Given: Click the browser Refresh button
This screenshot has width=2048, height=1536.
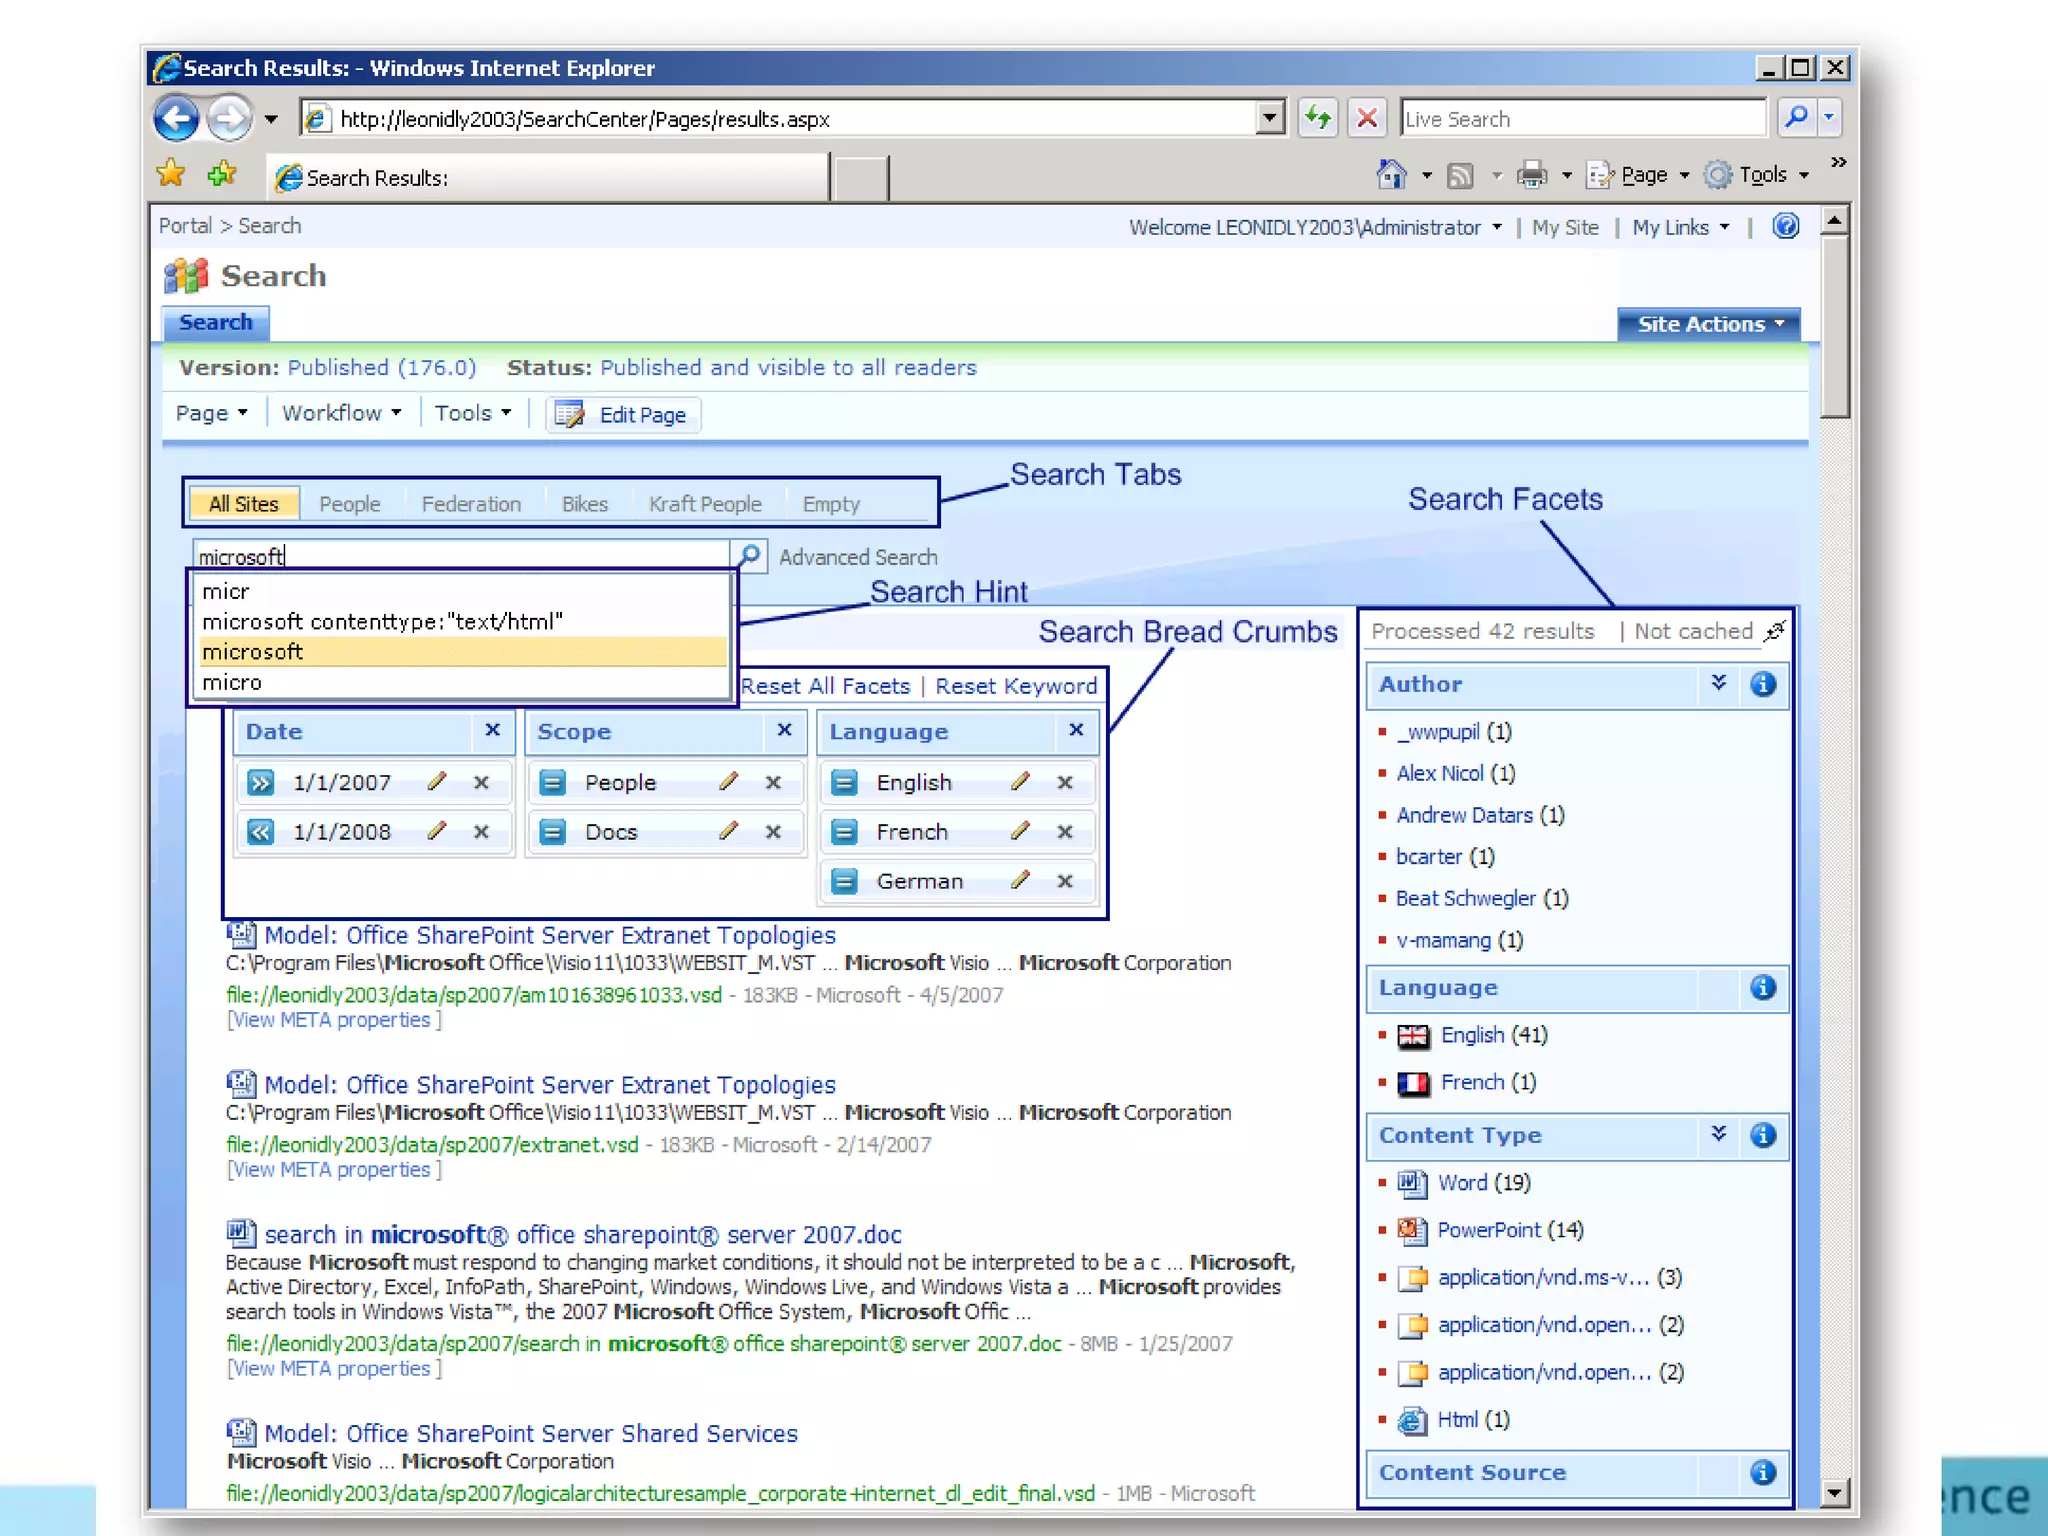Looking at the screenshot, I should pos(1318,119).
